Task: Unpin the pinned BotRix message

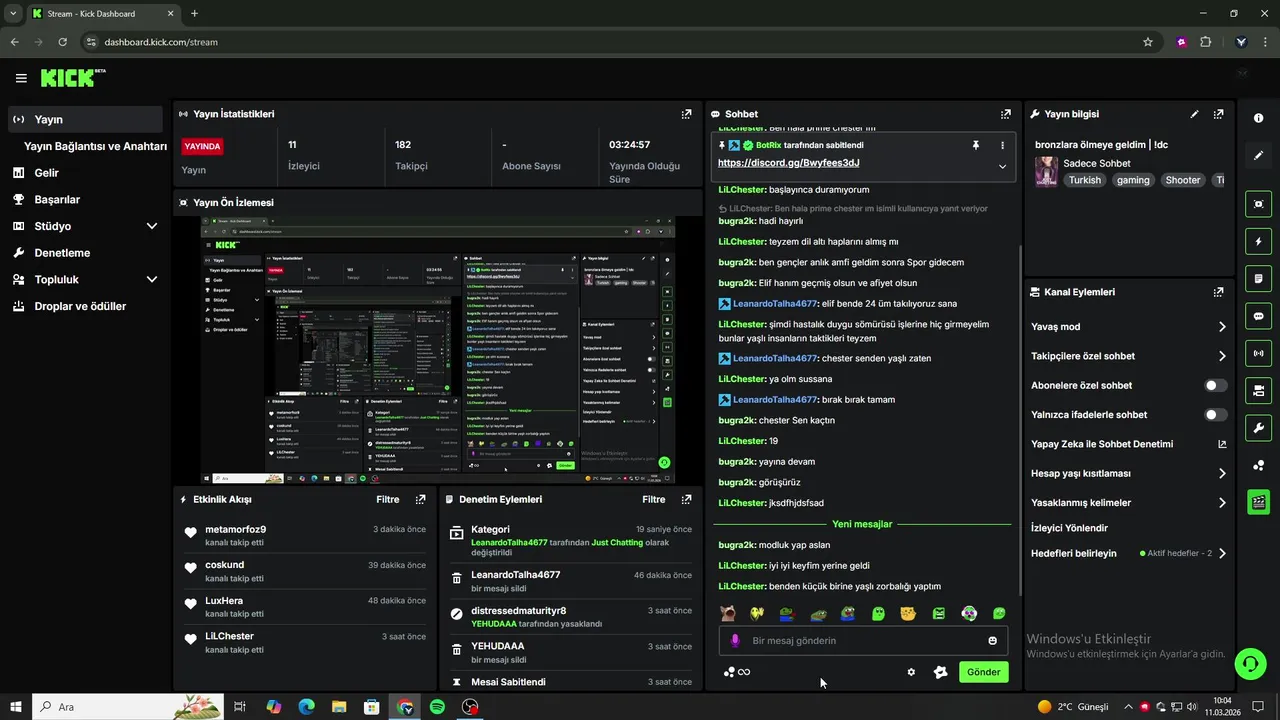Action: (x=976, y=145)
